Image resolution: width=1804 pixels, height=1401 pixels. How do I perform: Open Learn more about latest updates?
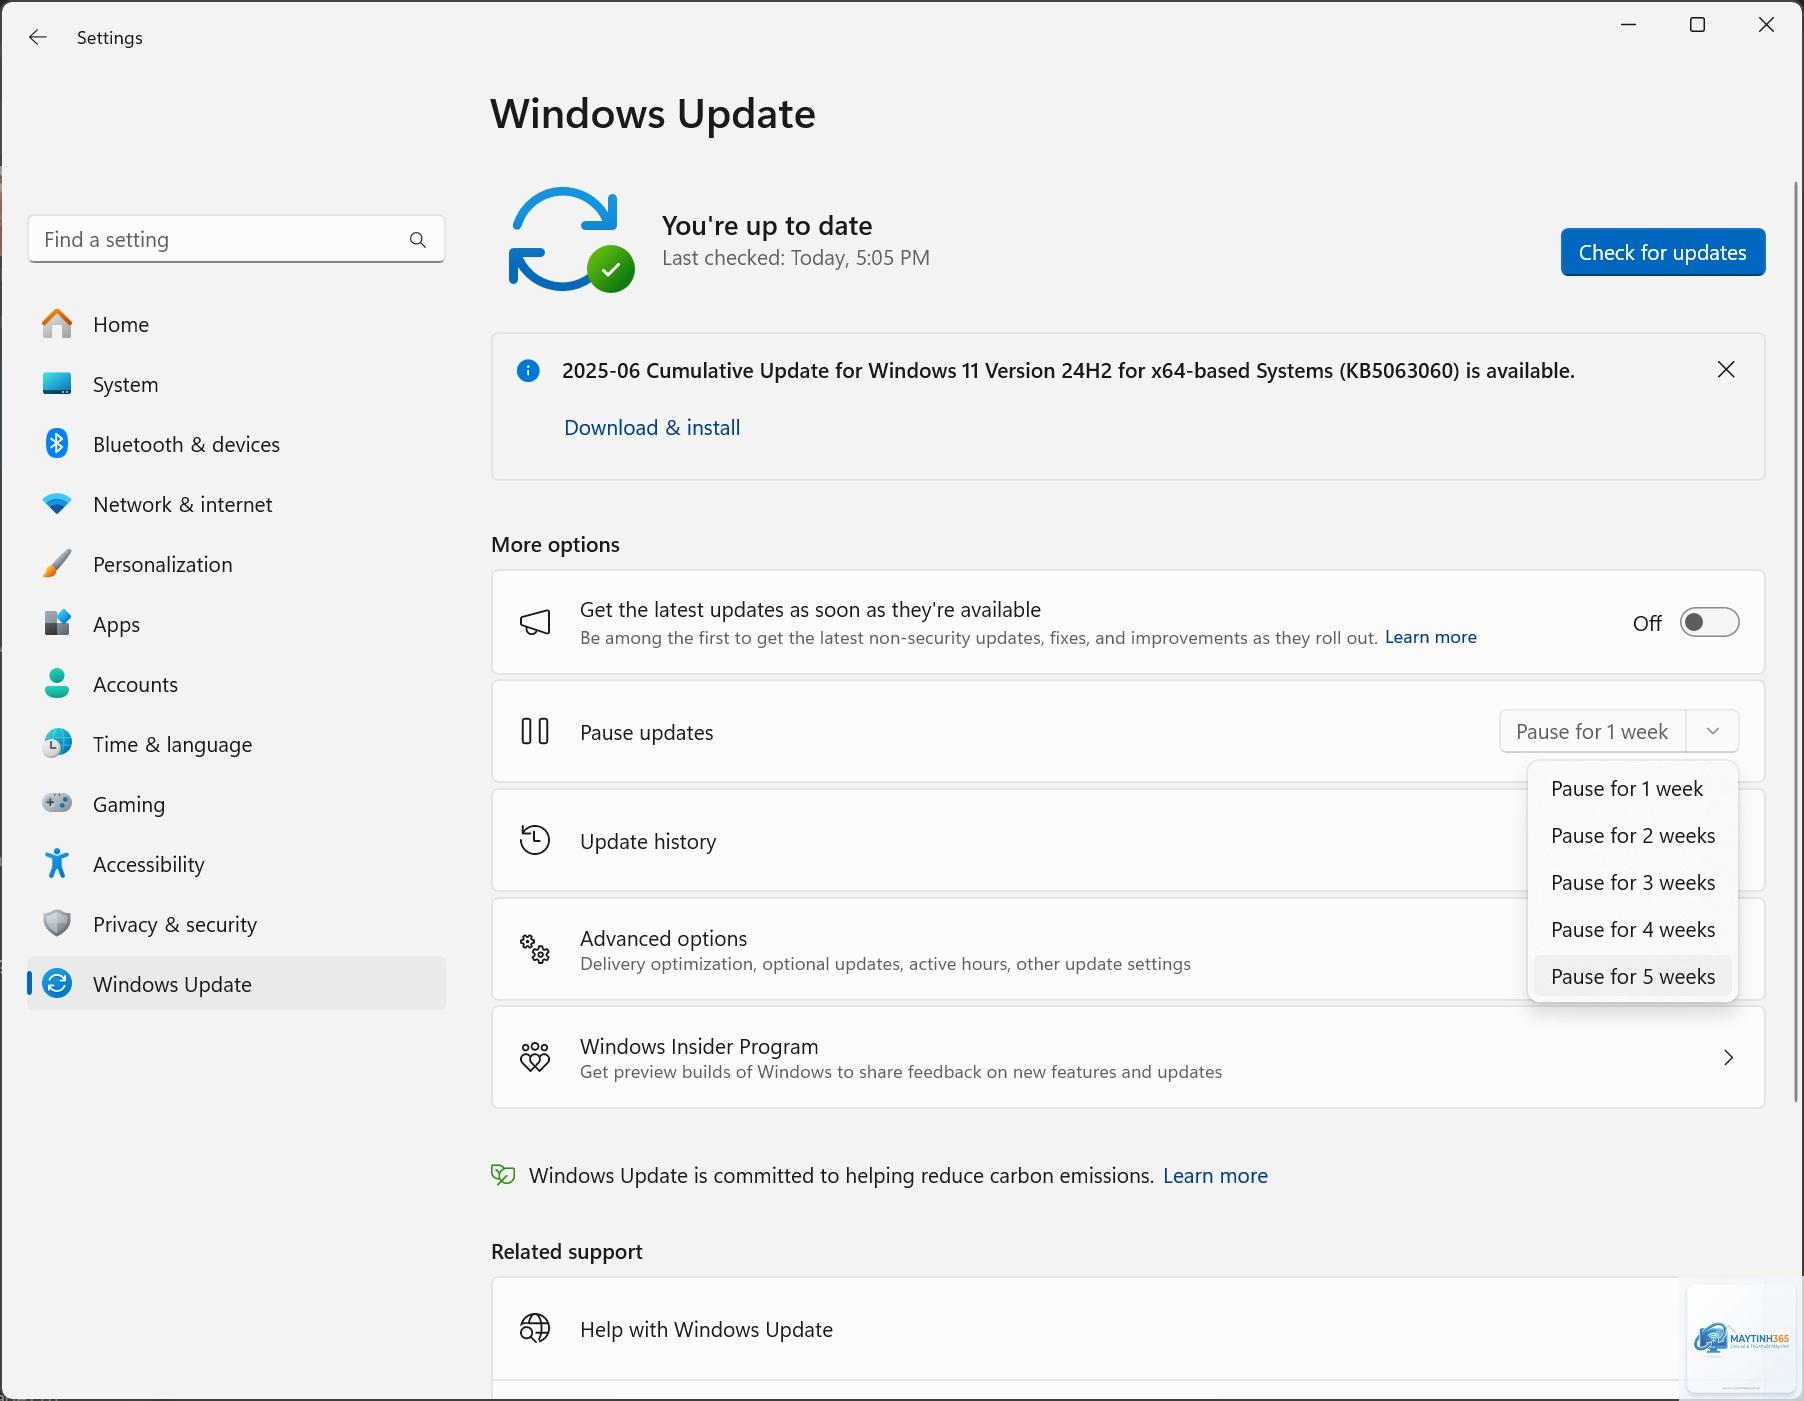[x=1430, y=637]
